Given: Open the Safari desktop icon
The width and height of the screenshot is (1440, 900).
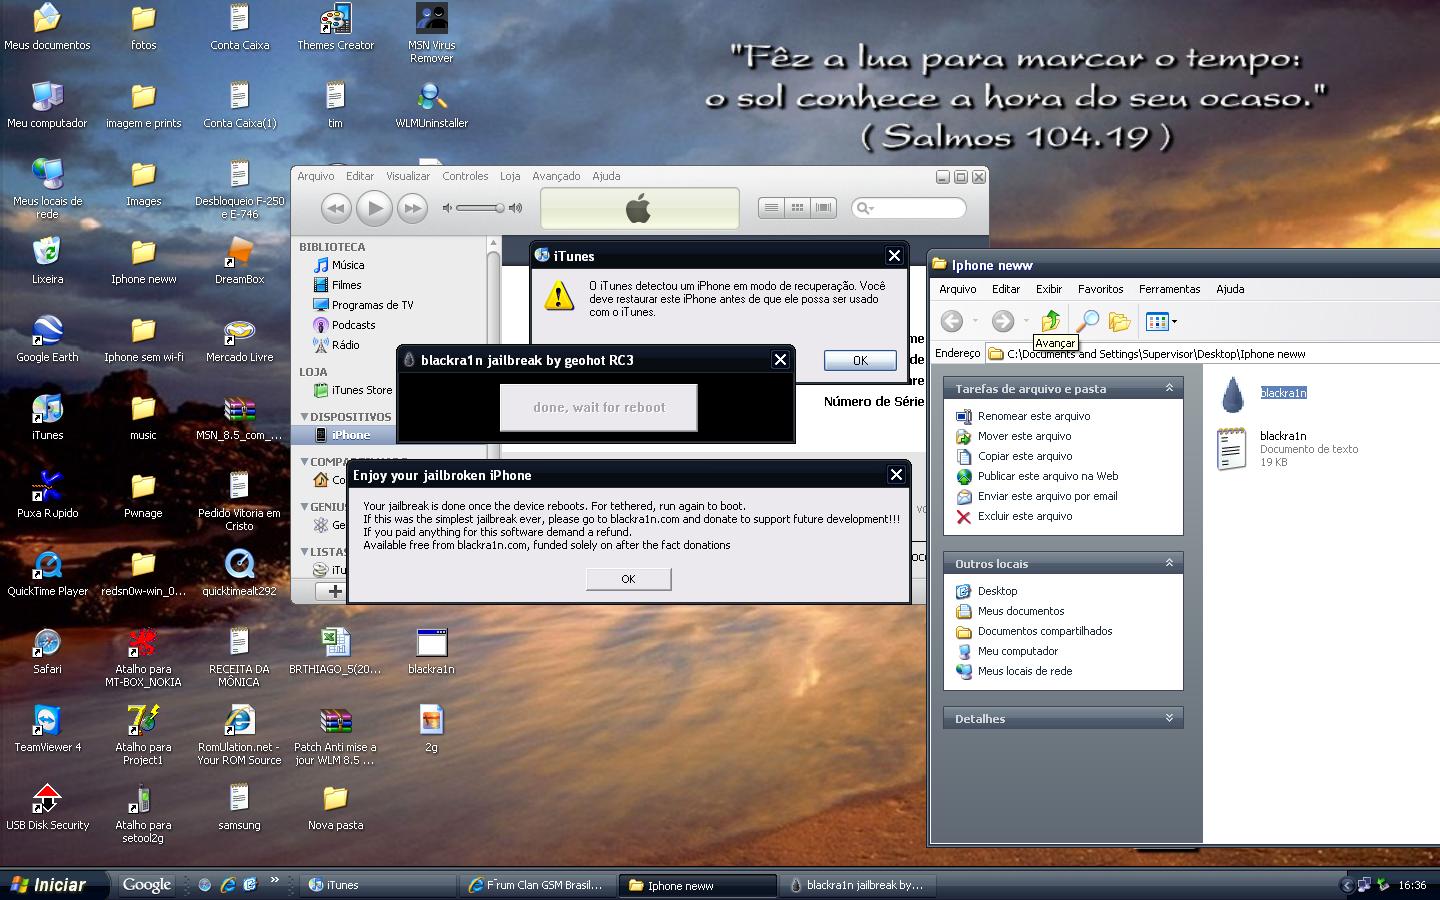Looking at the screenshot, I should click(x=47, y=650).
